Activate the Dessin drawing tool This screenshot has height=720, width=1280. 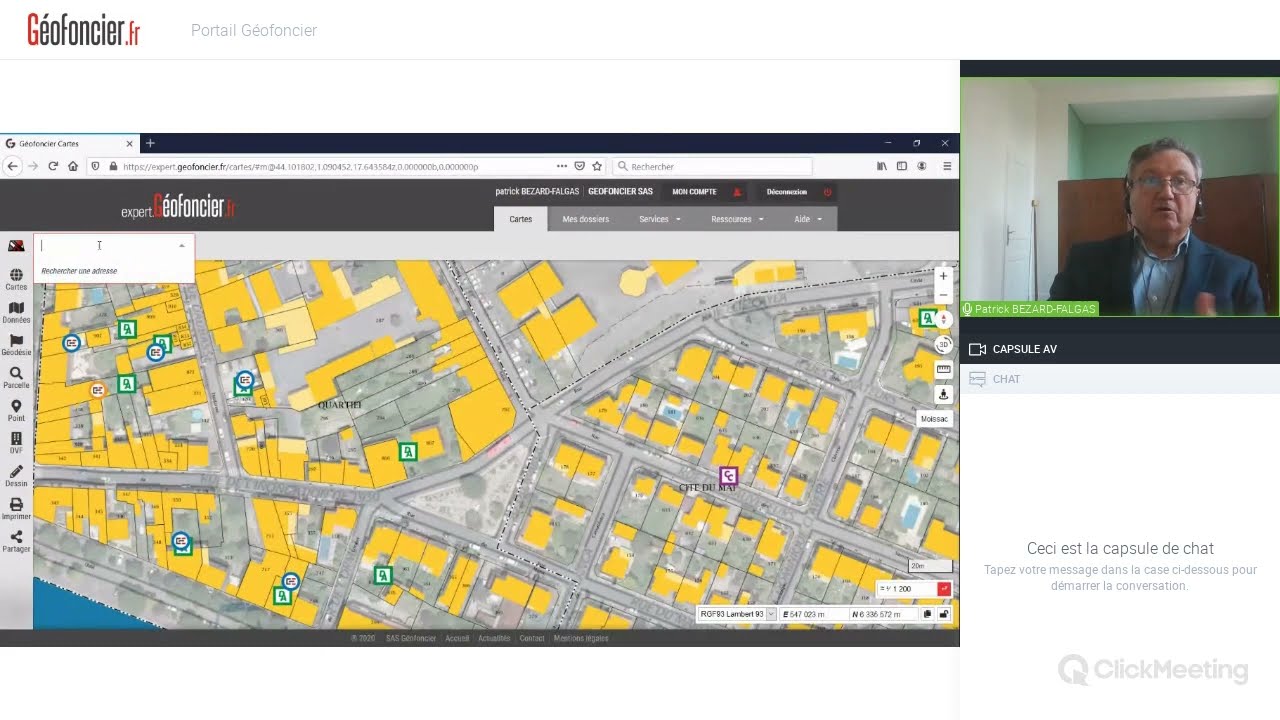pyautogui.click(x=16, y=476)
